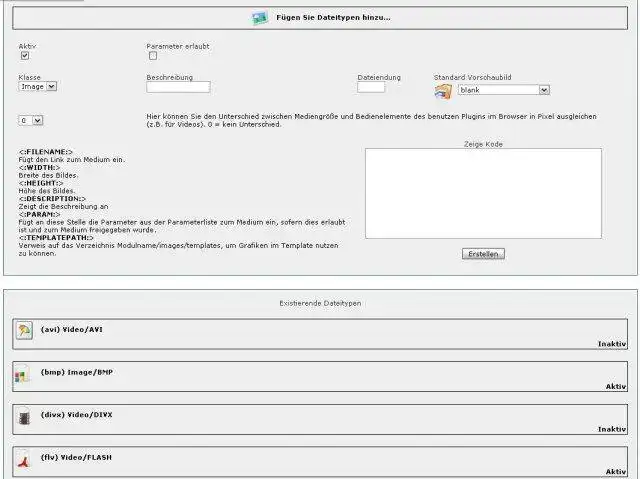Click the Aktiv status of the FLASH row
640x479 pixels.
click(616, 472)
